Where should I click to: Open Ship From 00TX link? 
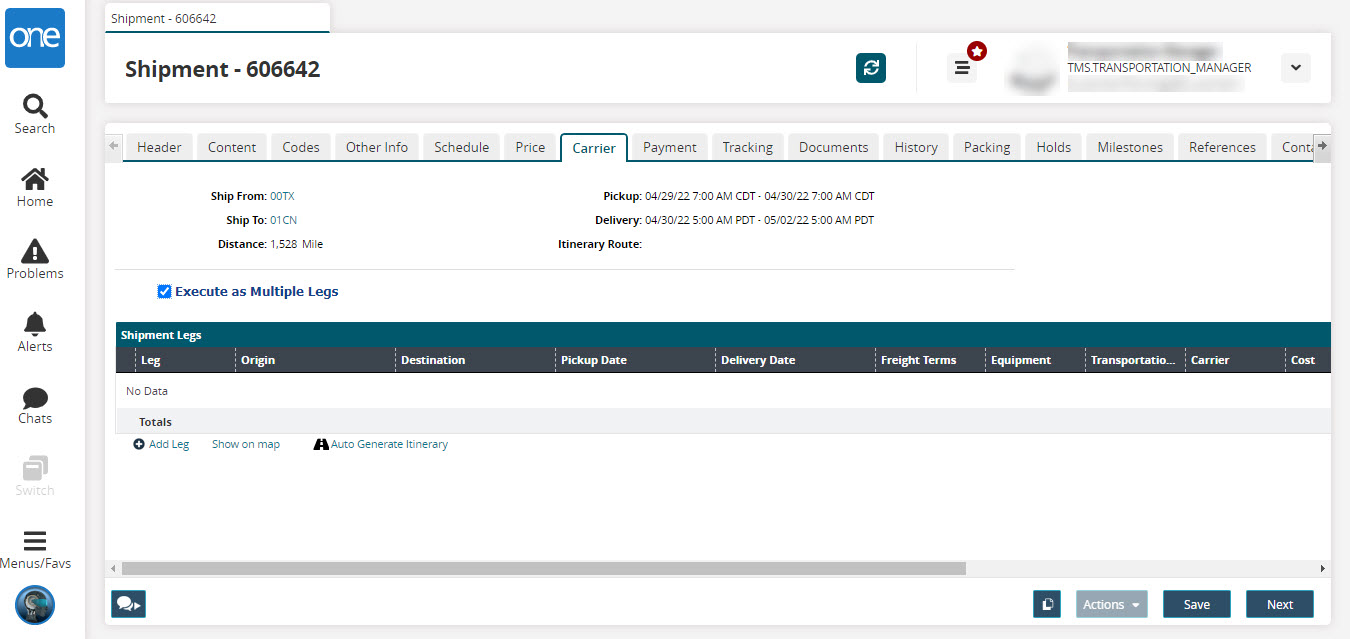pyautogui.click(x=282, y=196)
